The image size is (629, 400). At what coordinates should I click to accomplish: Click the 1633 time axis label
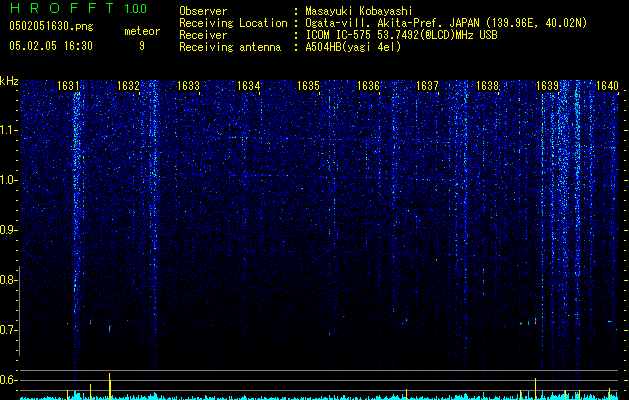(188, 85)
